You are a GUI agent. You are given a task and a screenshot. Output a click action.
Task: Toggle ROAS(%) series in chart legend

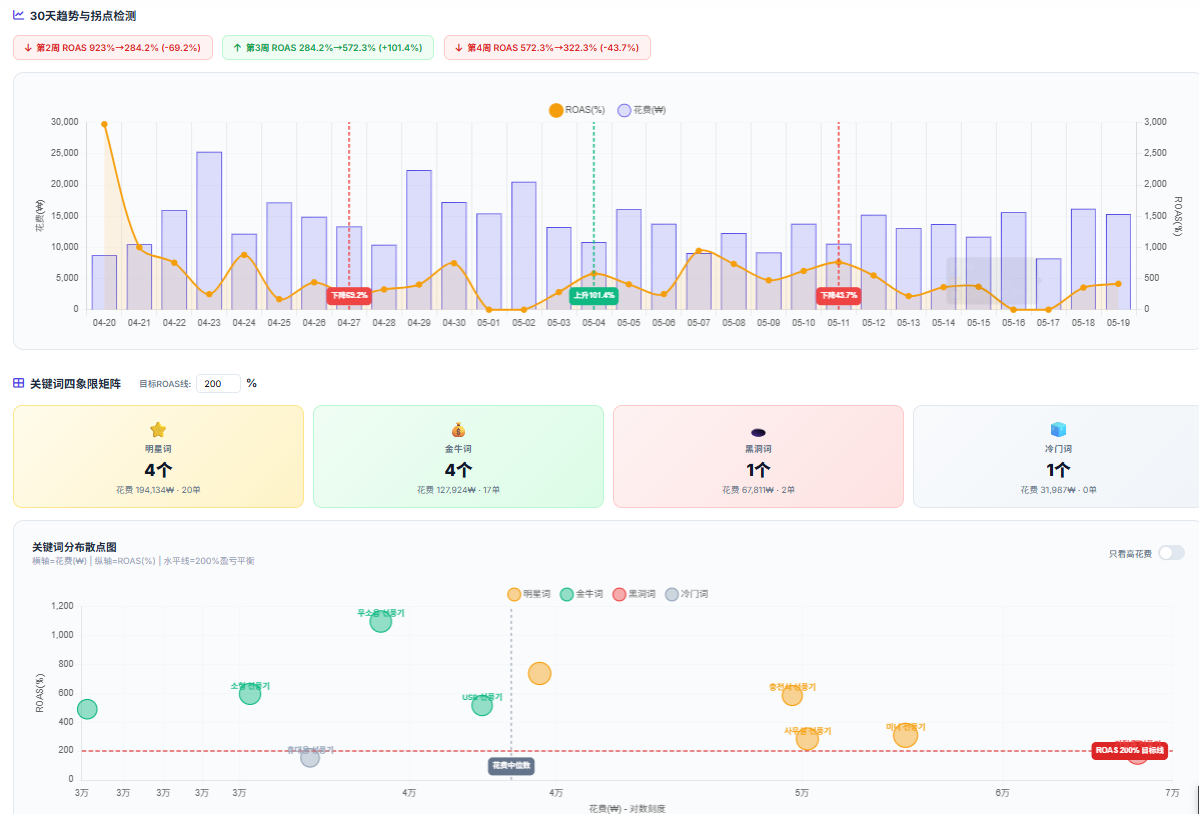[577, 110]
